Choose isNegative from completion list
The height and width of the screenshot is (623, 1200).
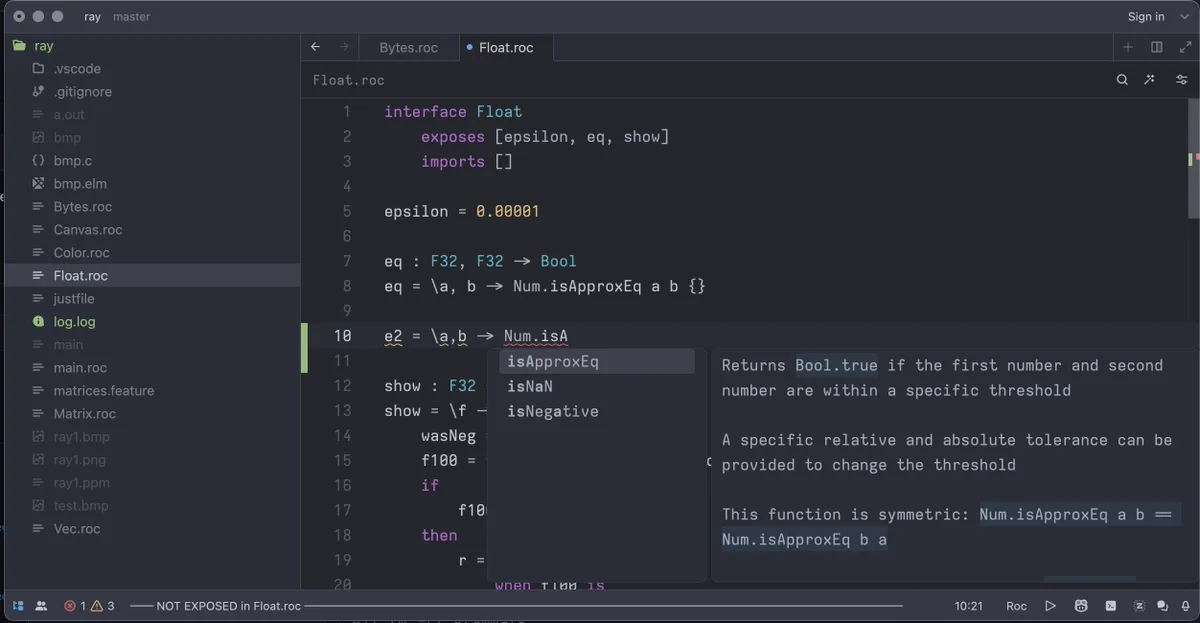(x=597, y=411)
